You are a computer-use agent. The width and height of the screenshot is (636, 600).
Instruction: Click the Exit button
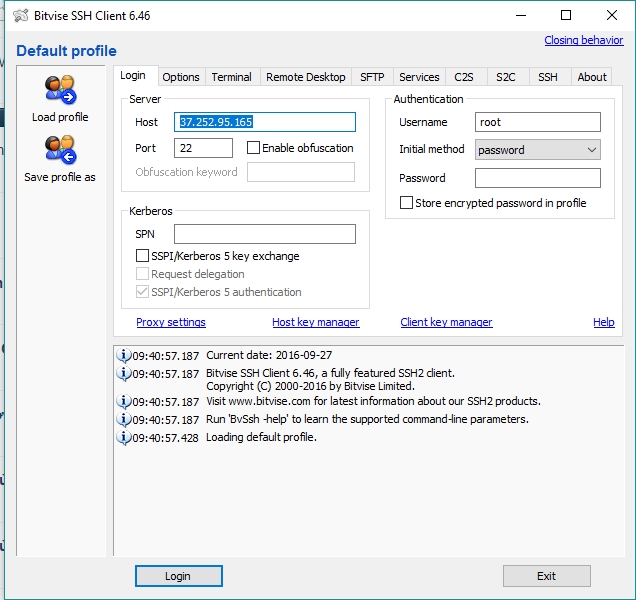(546, 576)
